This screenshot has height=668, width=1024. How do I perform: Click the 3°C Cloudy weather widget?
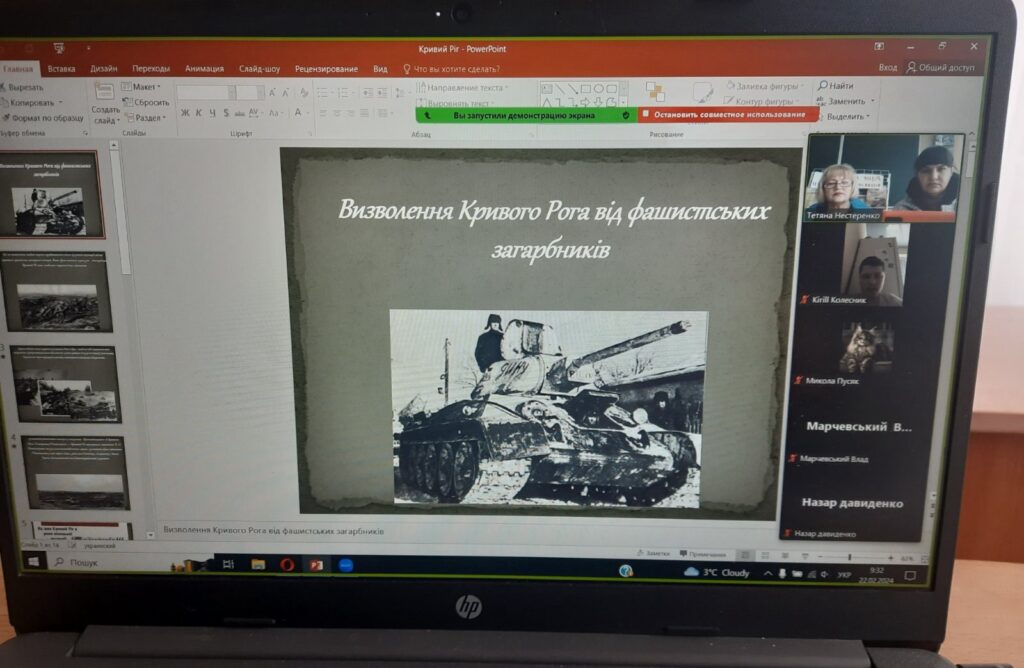tap(716, 573)
